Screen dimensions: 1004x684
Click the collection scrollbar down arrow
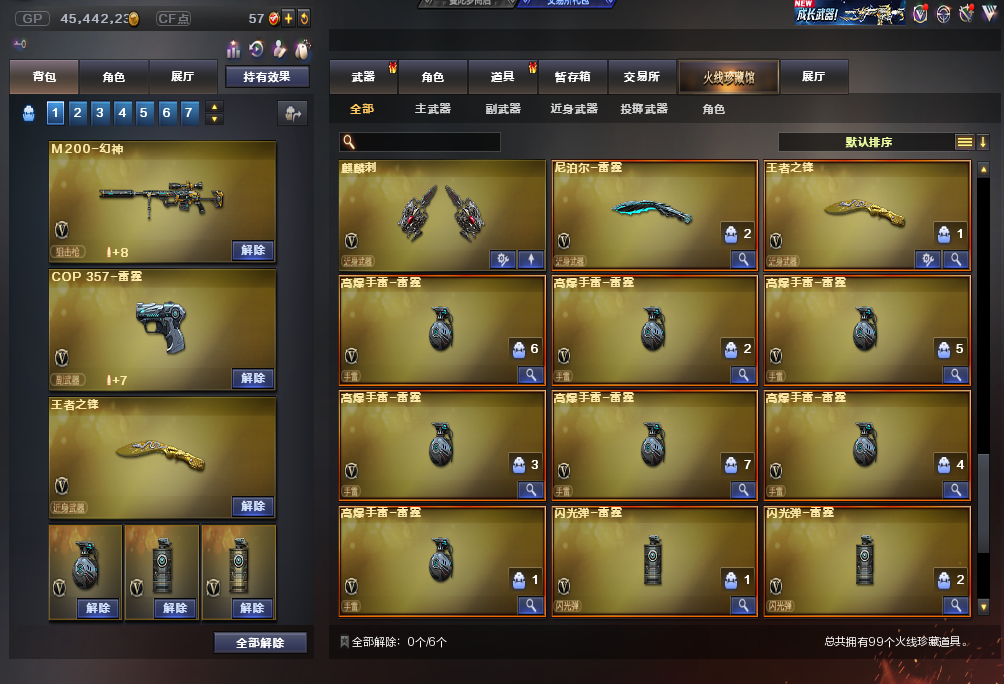coord(984,607)
